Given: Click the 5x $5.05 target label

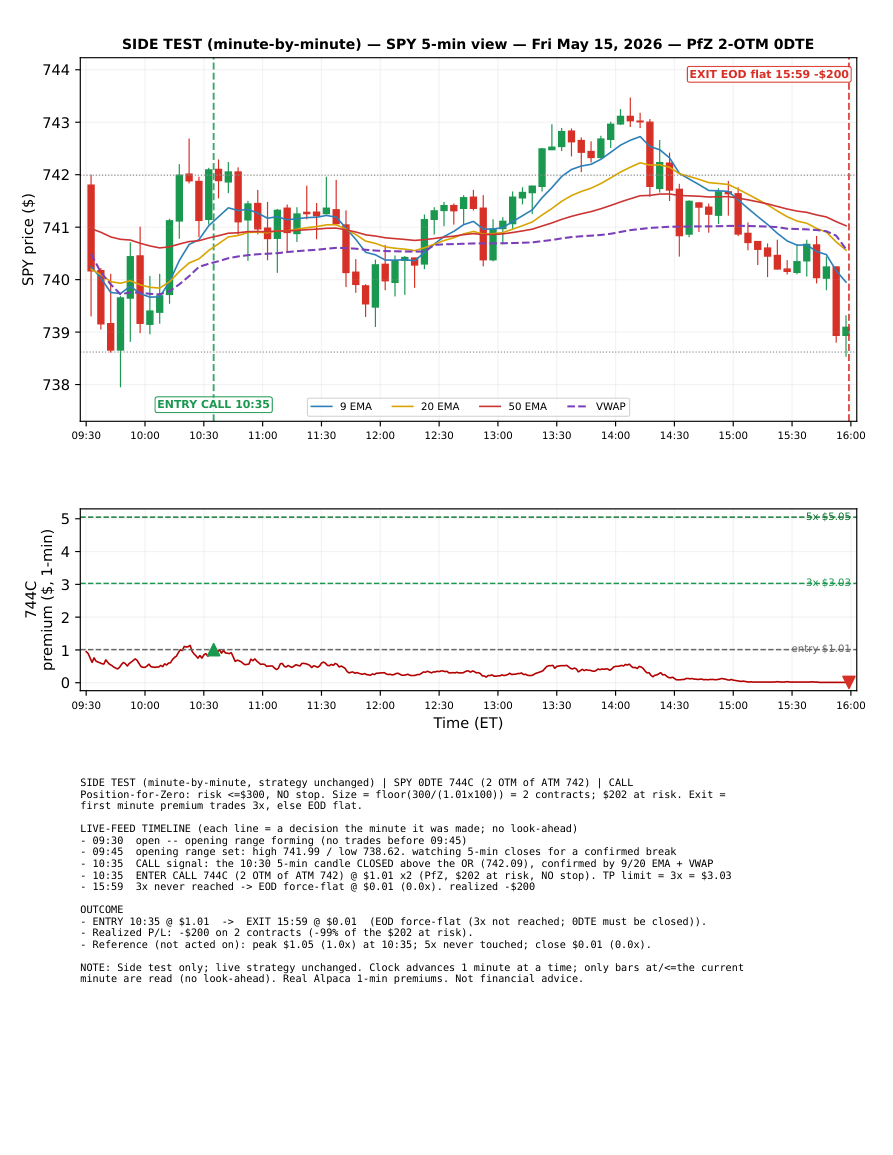Looking at the screenshot, I should (828, 516).
